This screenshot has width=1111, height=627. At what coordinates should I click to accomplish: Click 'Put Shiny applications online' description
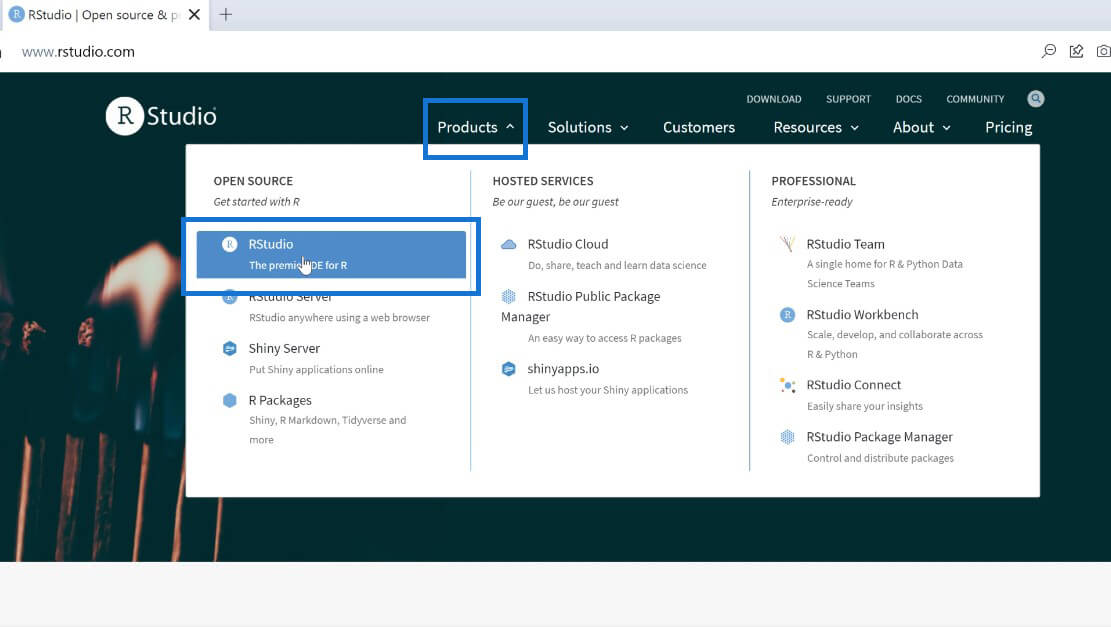coord(316,370)
